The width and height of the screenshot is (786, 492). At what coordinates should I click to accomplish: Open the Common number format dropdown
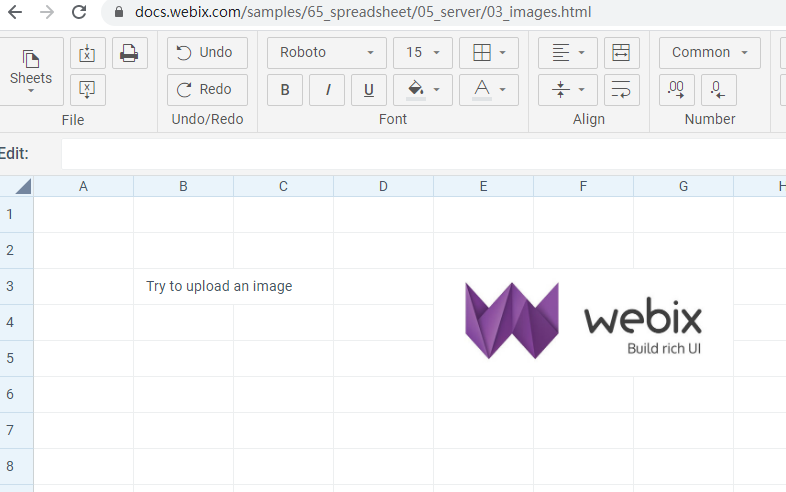[x=710, y=53]
